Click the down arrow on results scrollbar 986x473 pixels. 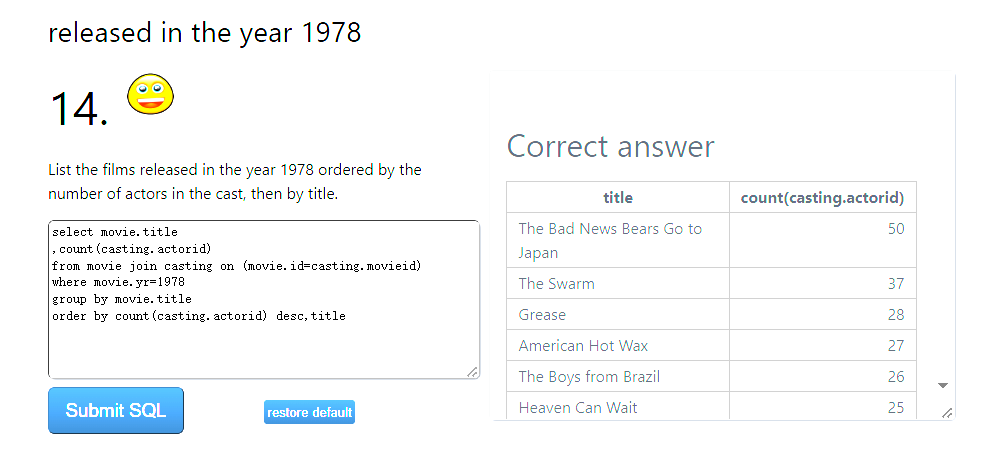(943, 385)
